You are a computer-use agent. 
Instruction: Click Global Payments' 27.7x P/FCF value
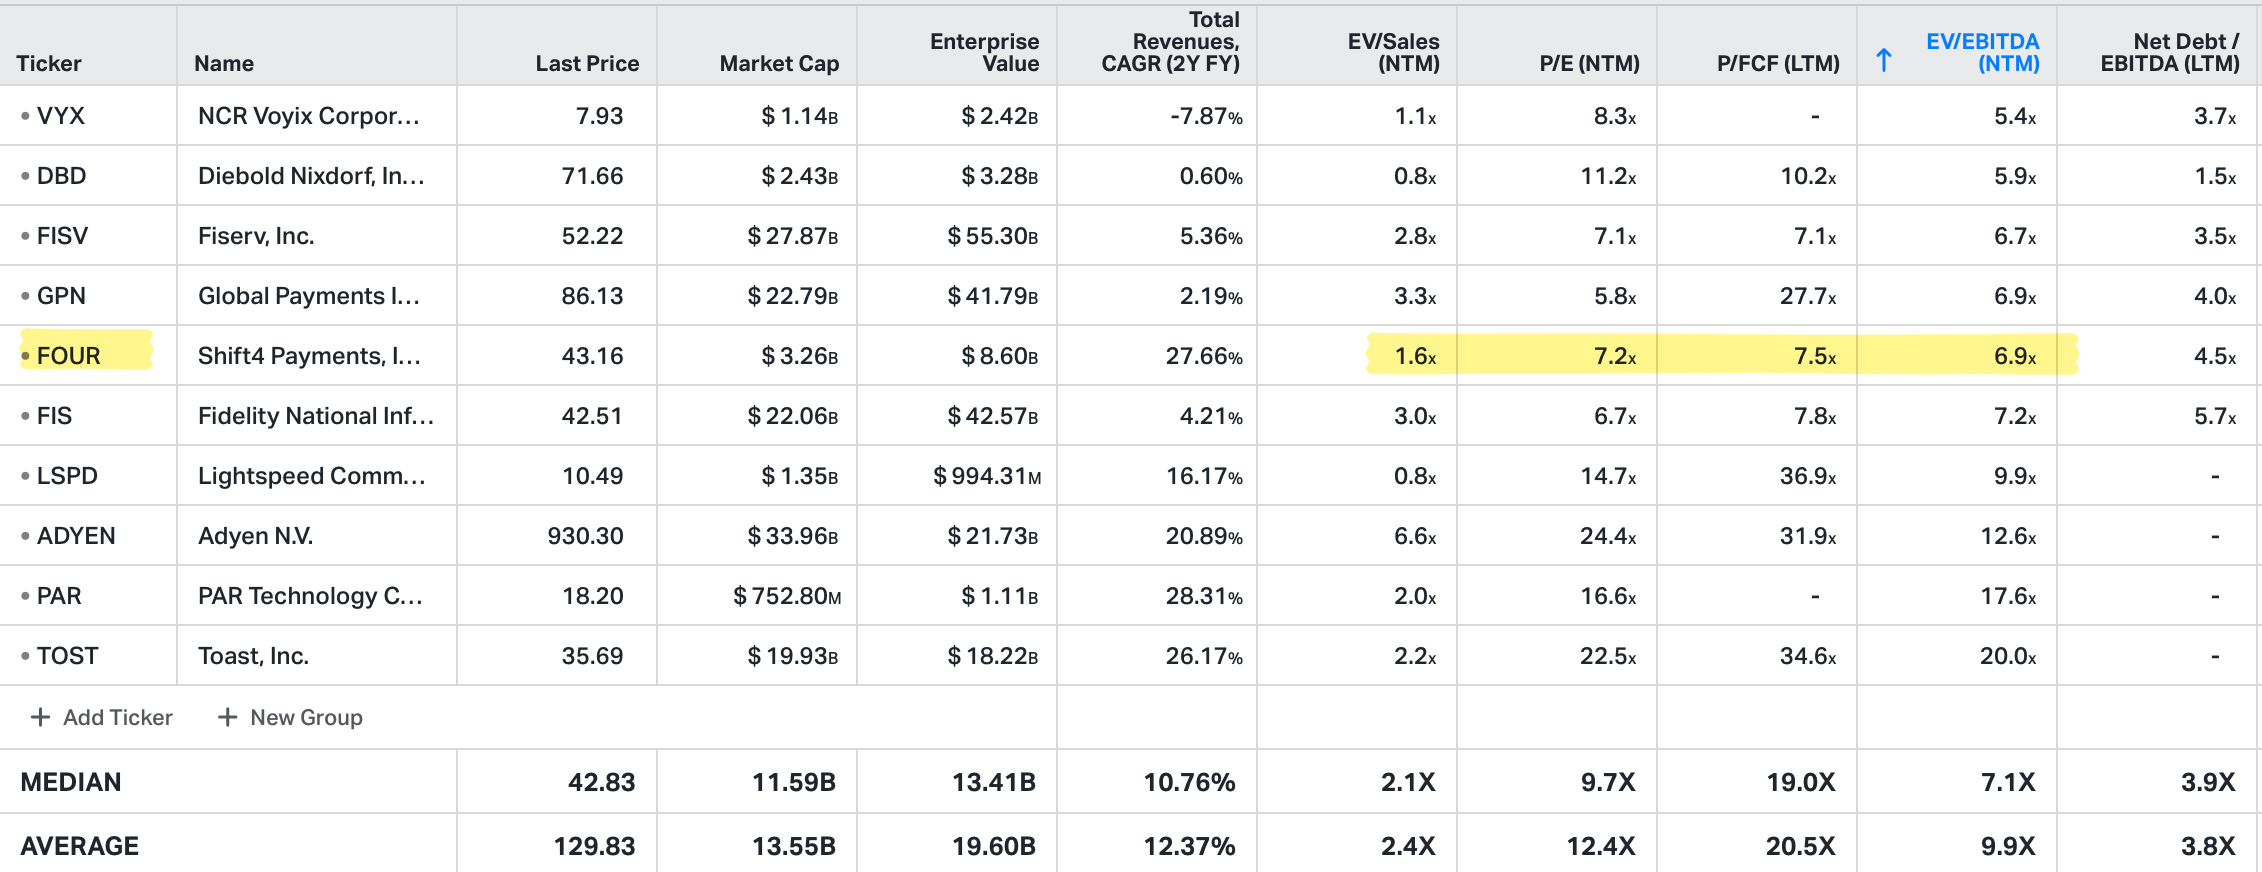1808,296
